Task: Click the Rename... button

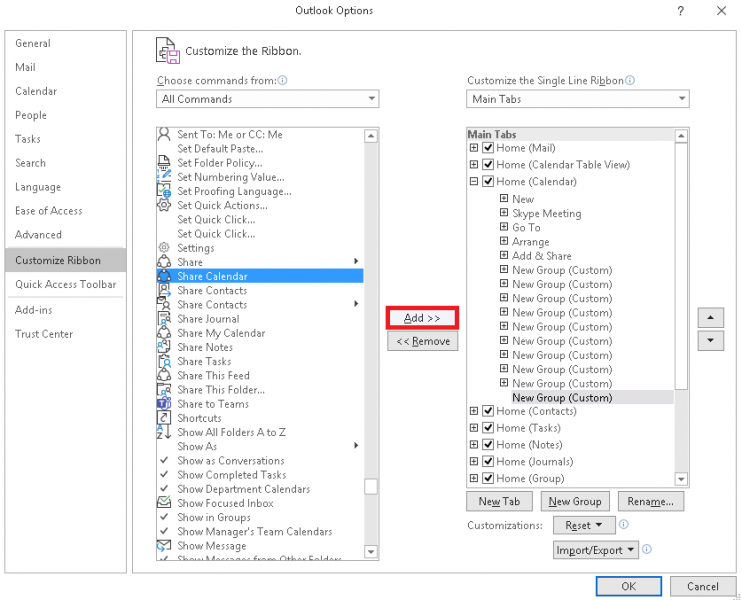Action: point(651,502)
